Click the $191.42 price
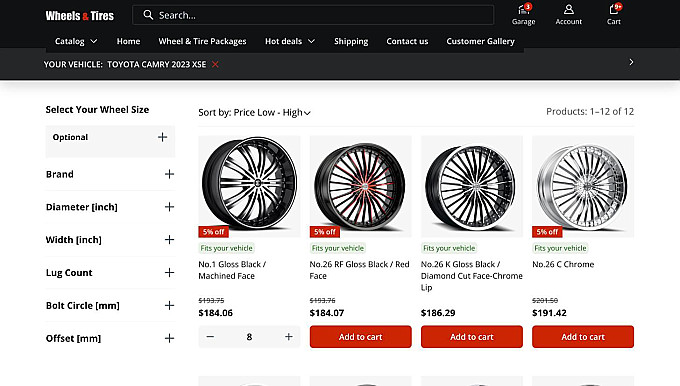The width and height of the screenshot is (680, 386). click(x=549, y=313)
